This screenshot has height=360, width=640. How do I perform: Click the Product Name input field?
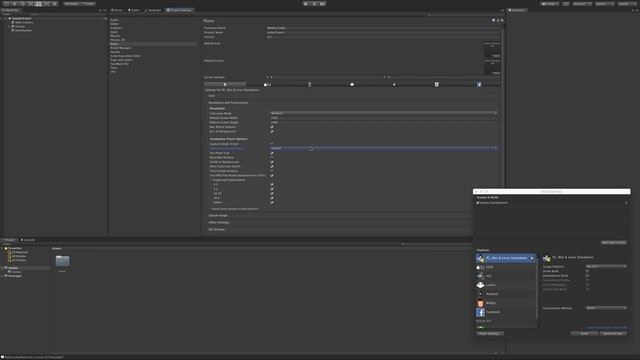(x=383, y=32)
